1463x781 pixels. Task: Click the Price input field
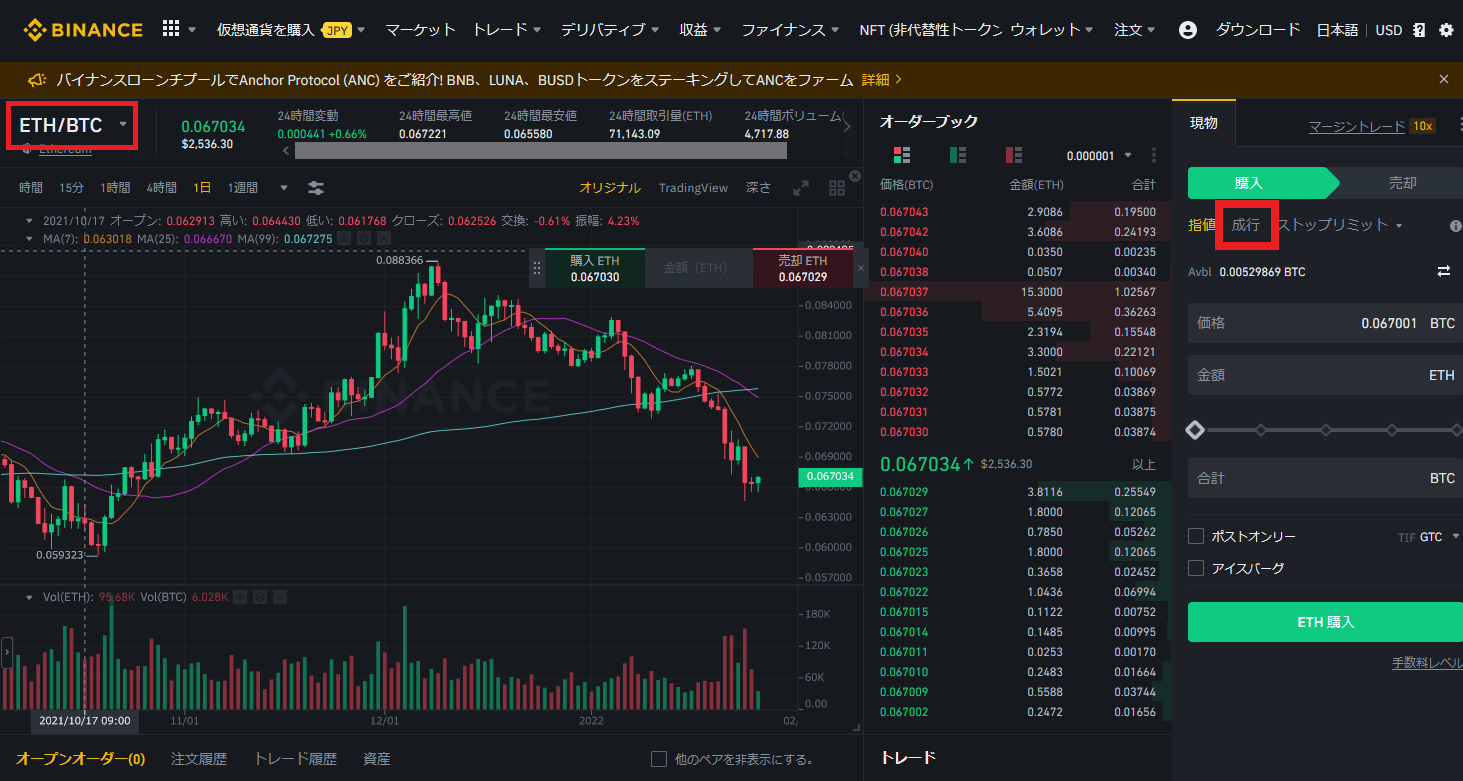[1325, 323]
